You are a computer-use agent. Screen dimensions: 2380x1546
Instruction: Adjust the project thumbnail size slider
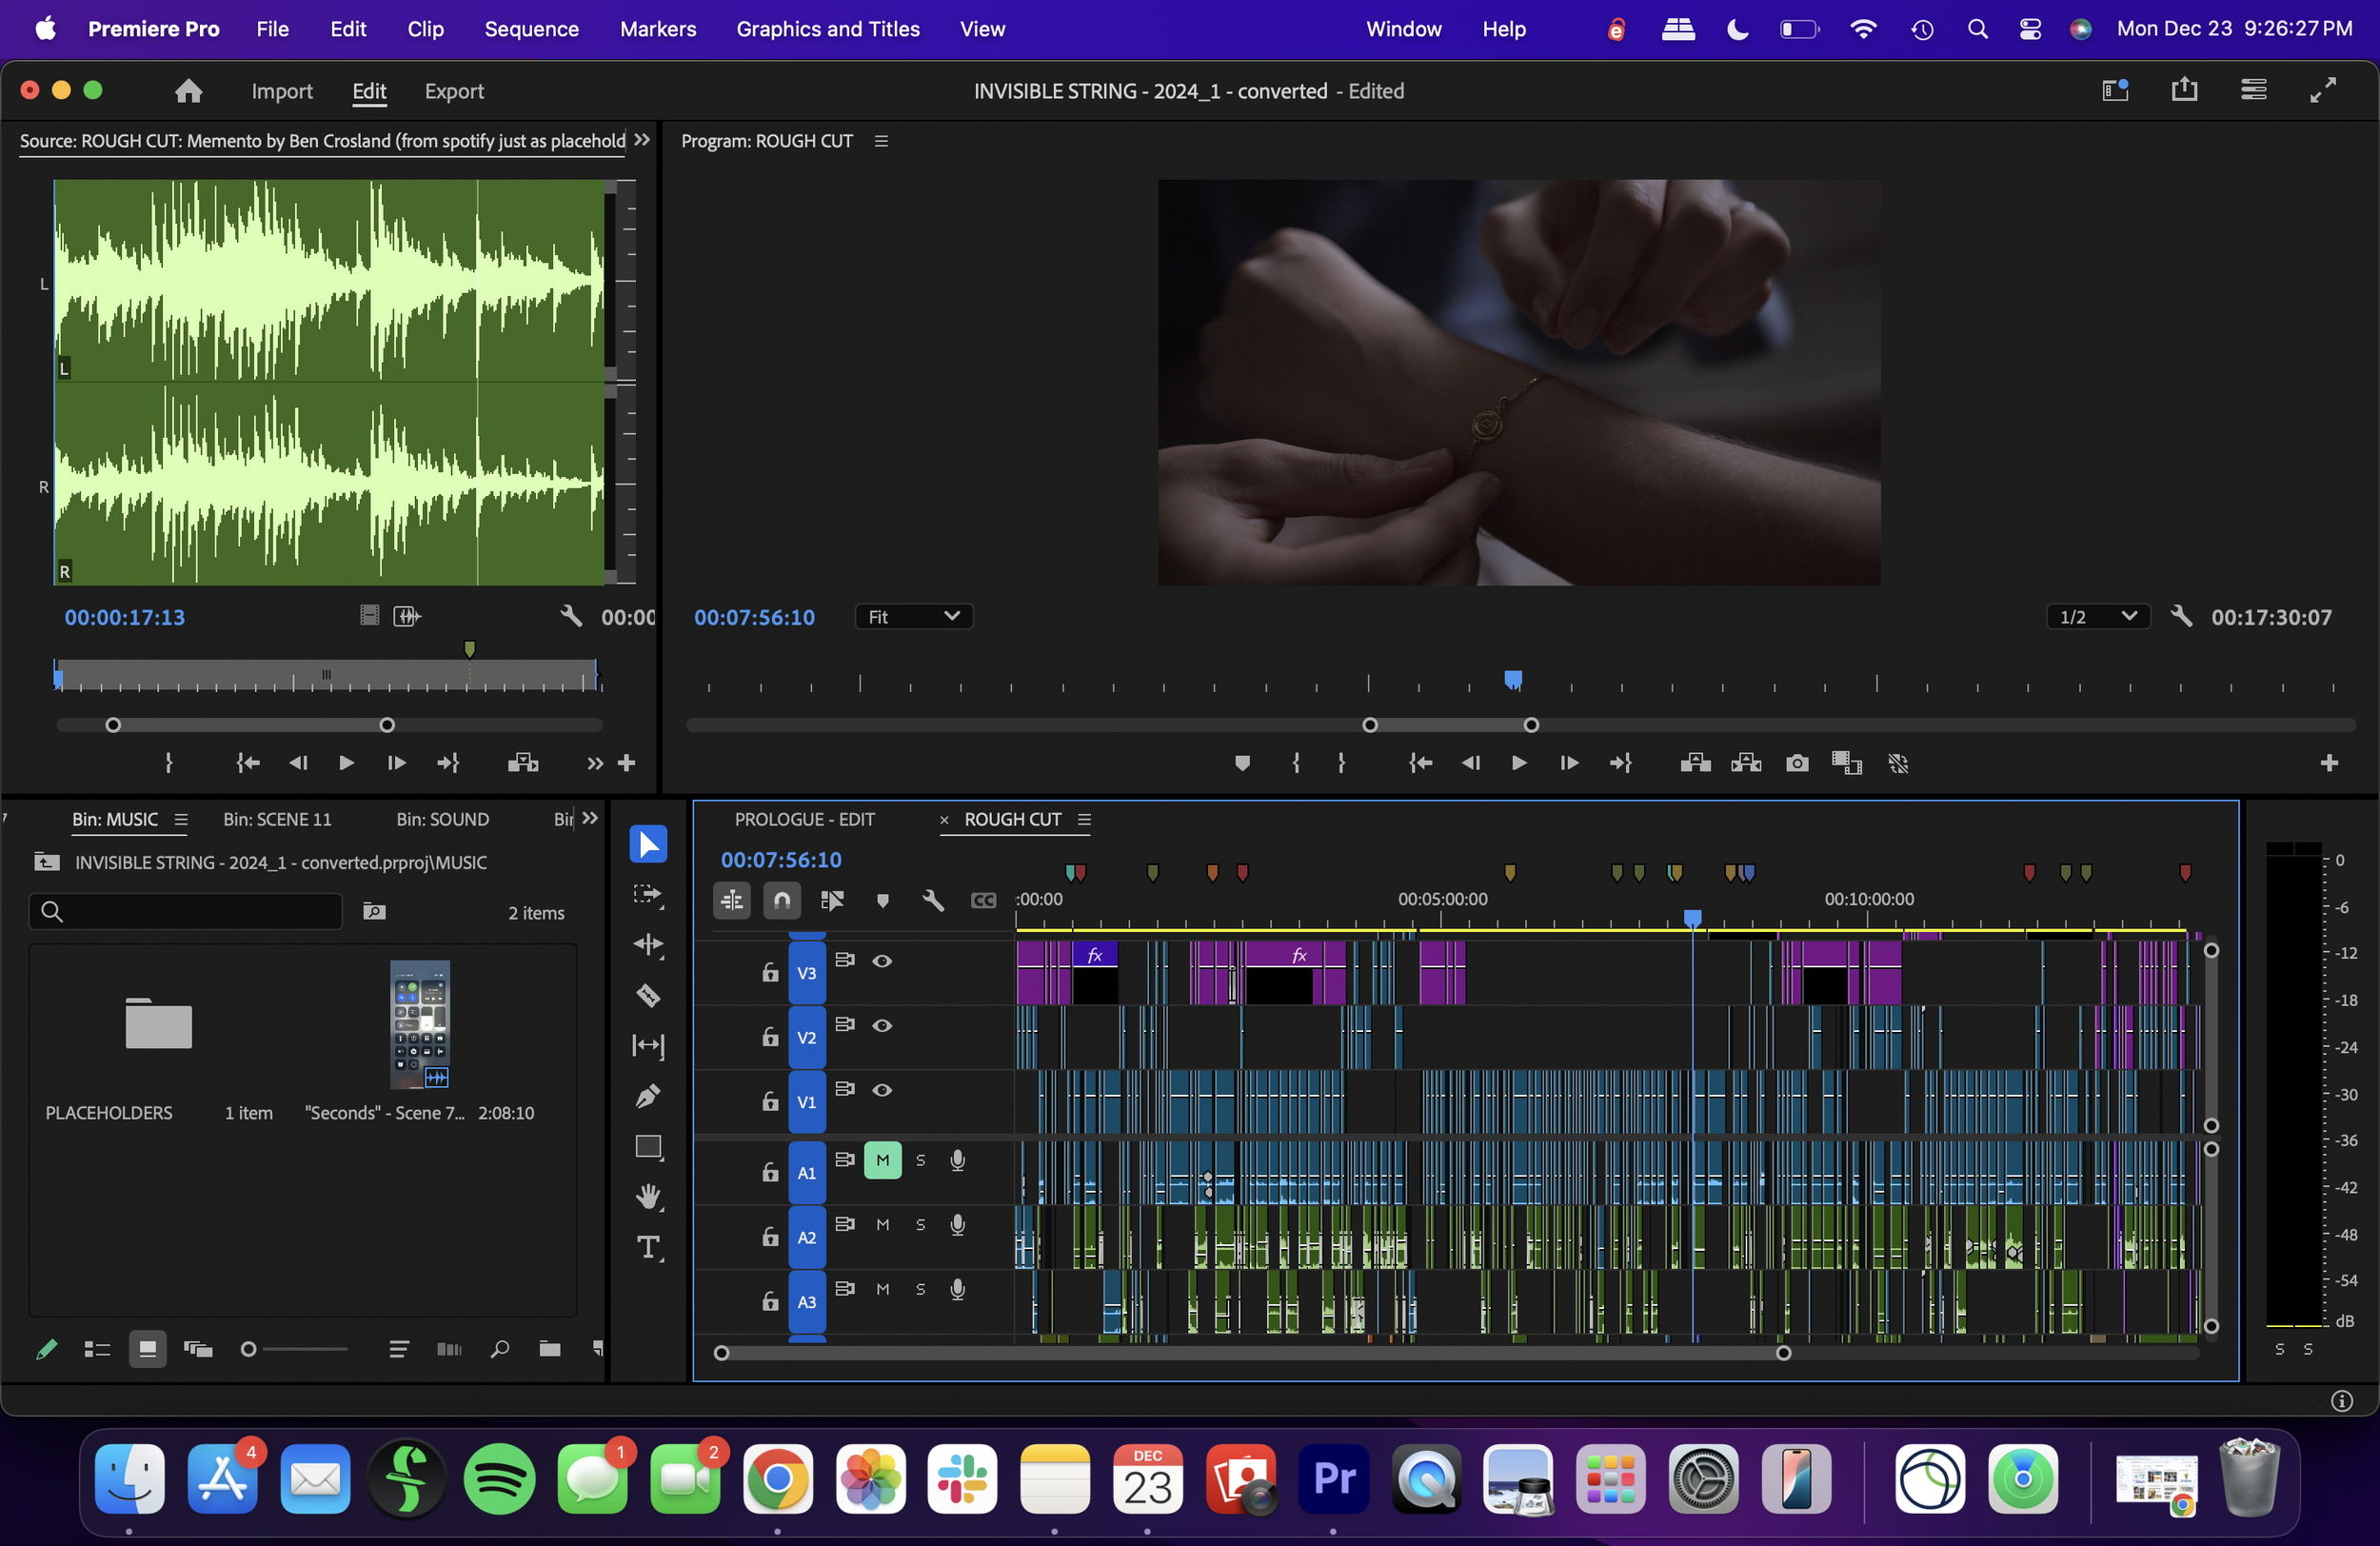pos(249,1350)
